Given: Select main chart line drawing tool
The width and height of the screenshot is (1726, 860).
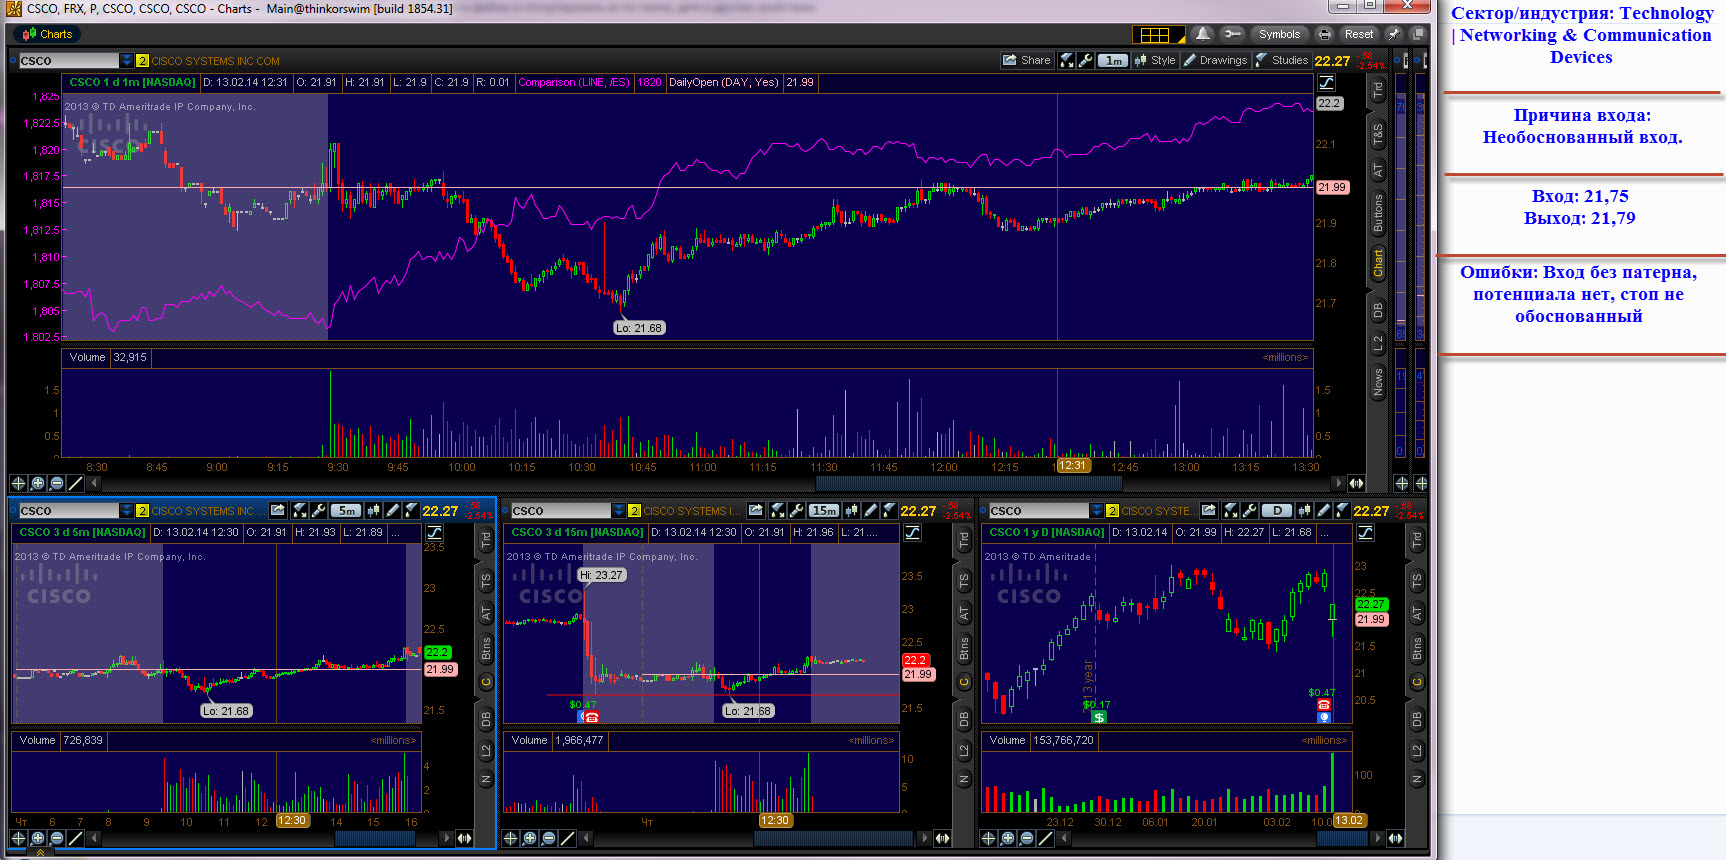Looking at the screenshot, I should 75,483.
